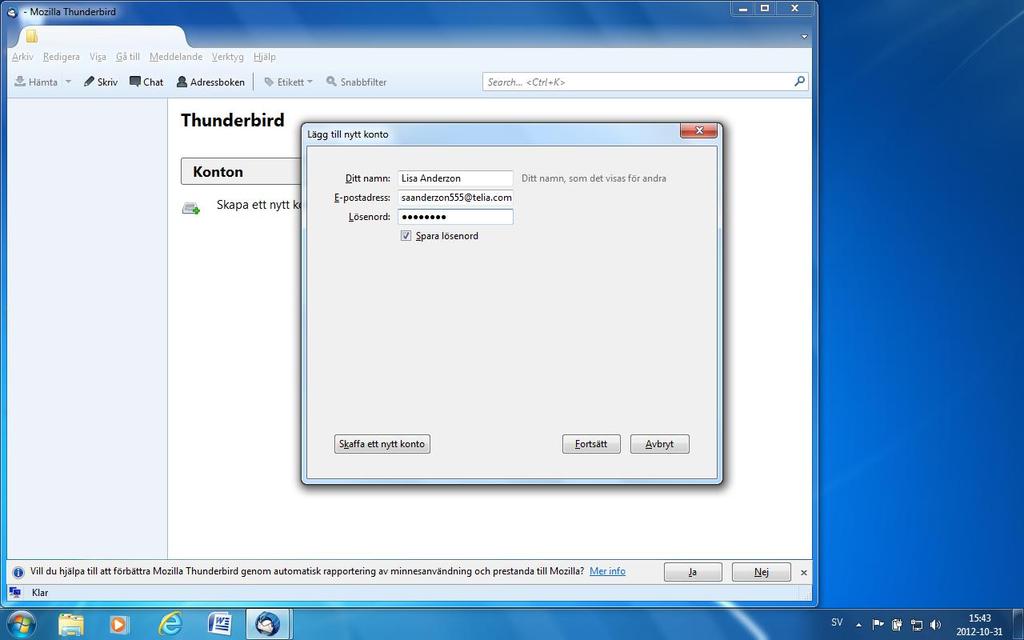Click the Thunderbird heading text
The image size is (1024, 640).
coord(232,120)
